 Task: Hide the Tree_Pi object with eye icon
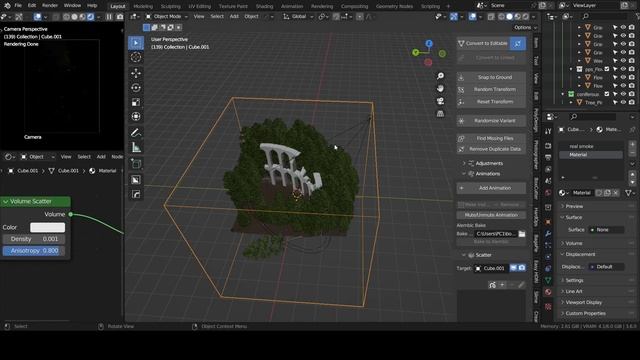click(623, 102)
